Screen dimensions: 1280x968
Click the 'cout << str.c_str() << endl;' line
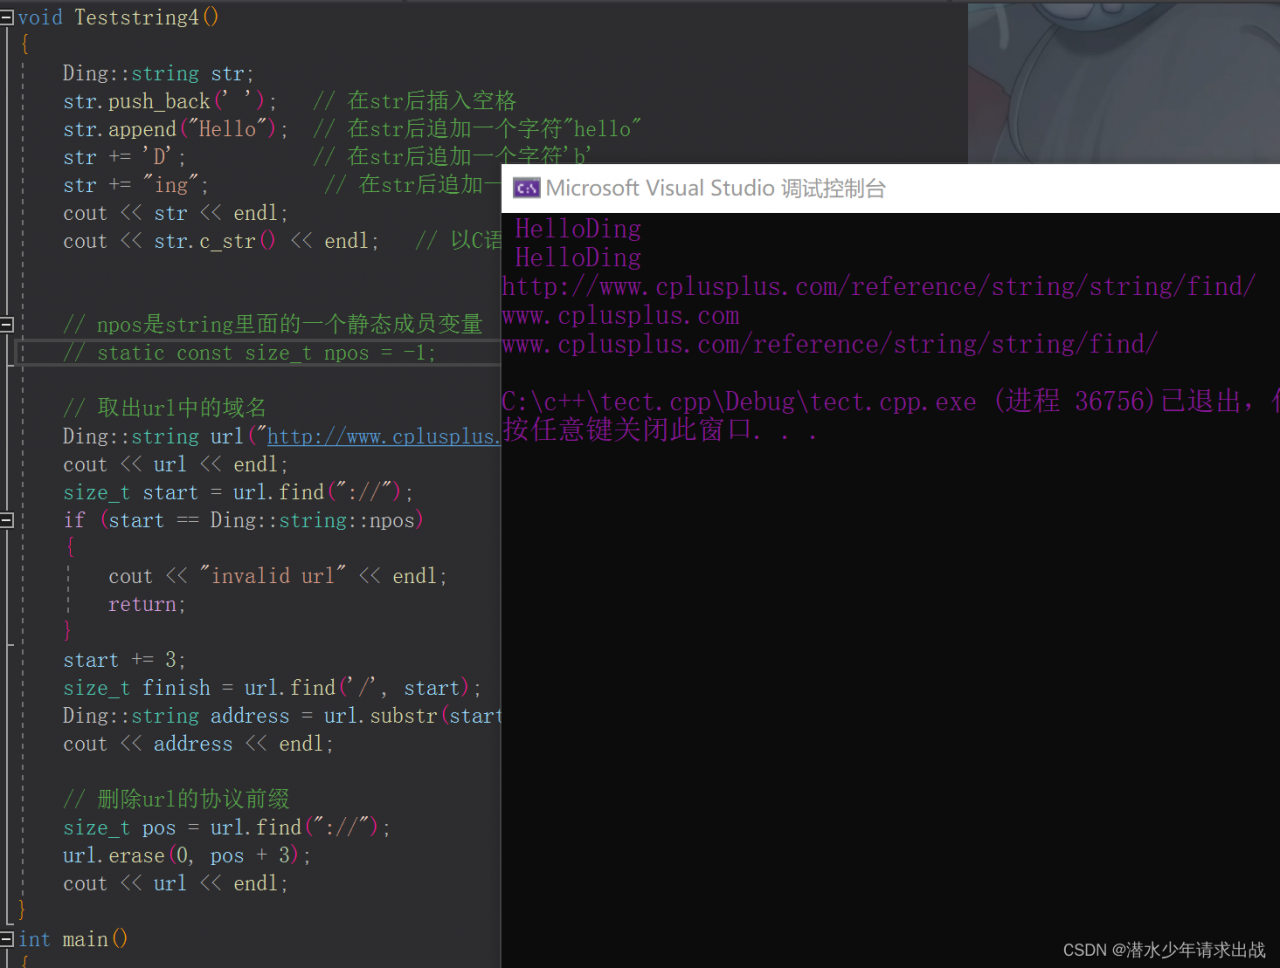[221, 241]
